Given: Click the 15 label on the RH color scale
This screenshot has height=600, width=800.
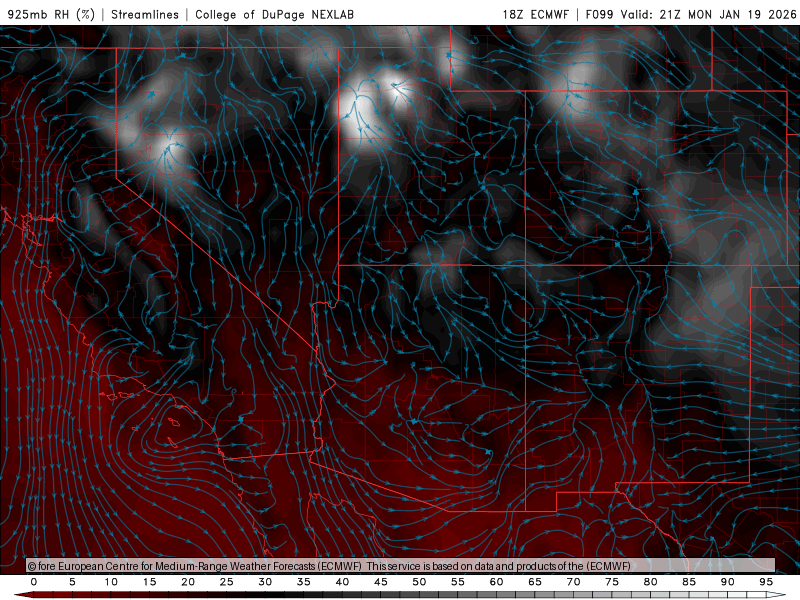Looking at the screenshot, I should (149, 582).
